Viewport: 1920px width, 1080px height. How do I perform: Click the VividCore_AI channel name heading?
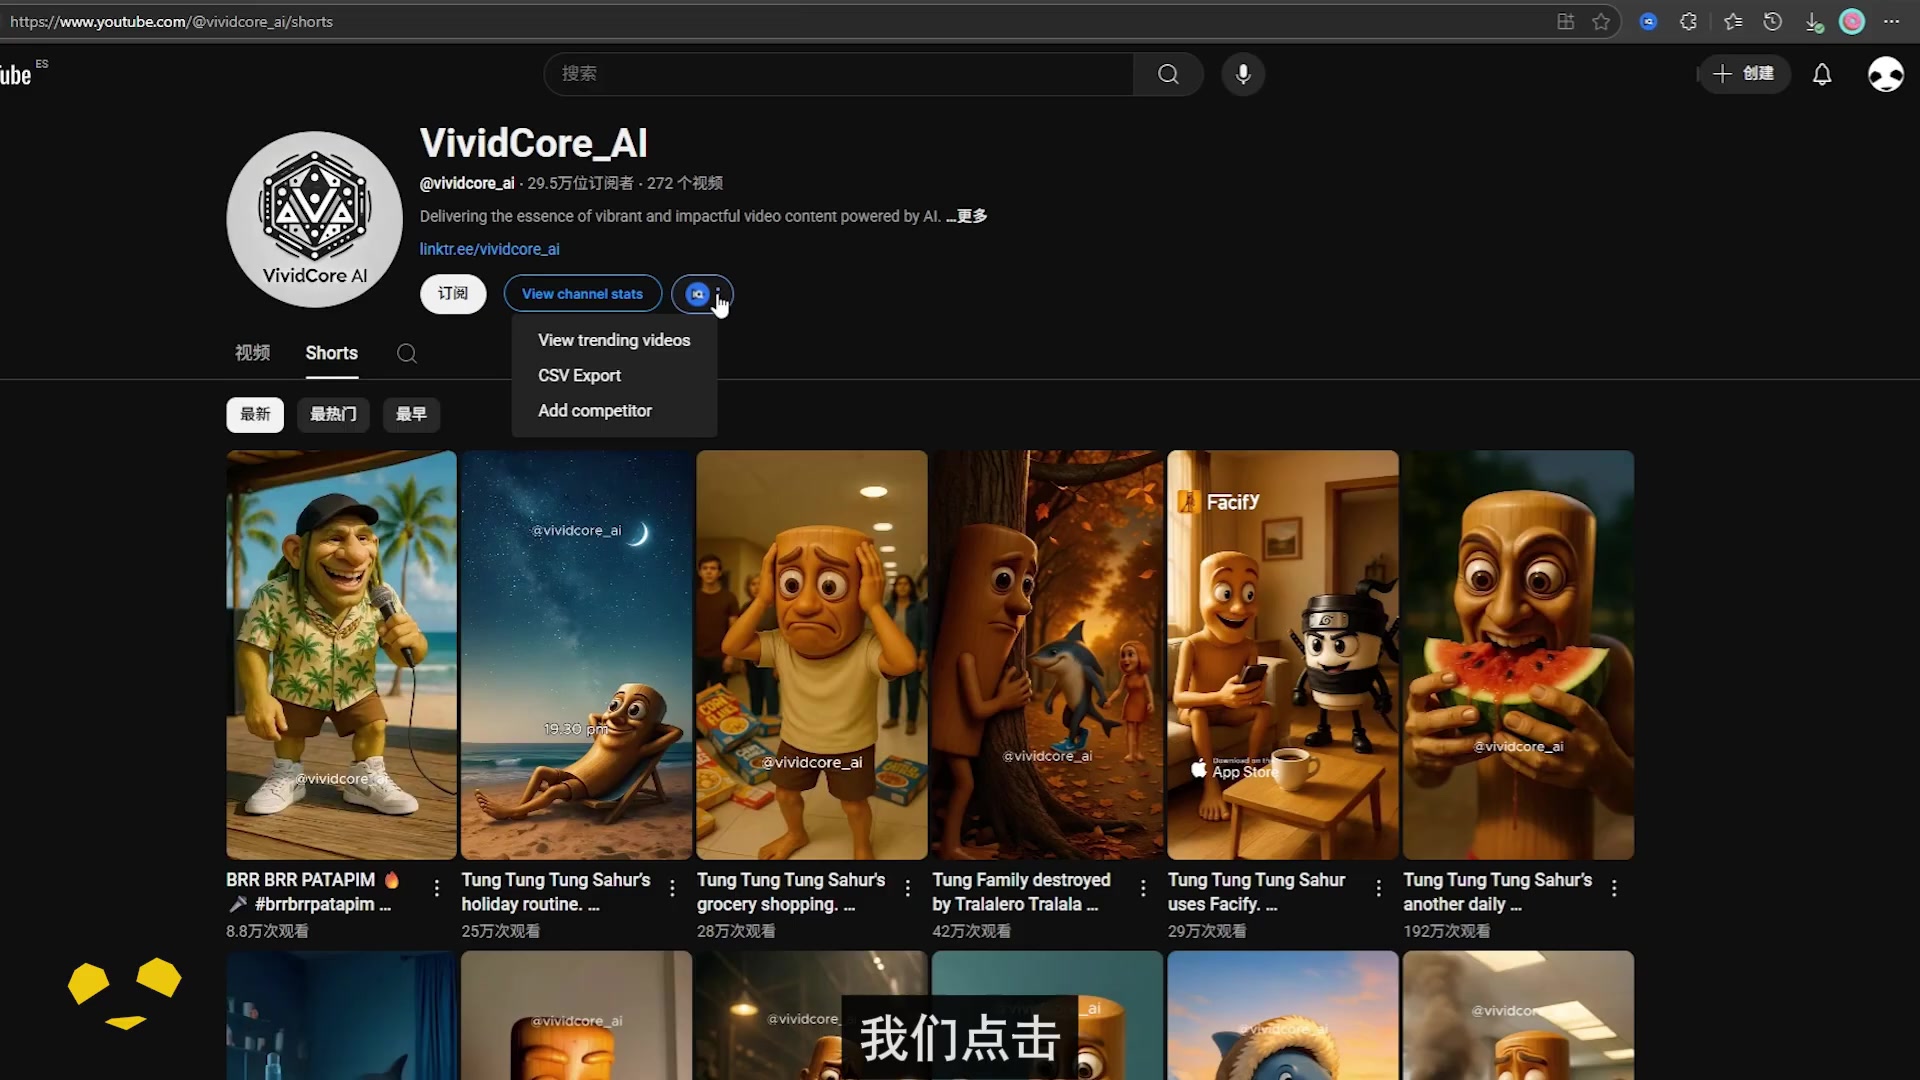point(534,144)
